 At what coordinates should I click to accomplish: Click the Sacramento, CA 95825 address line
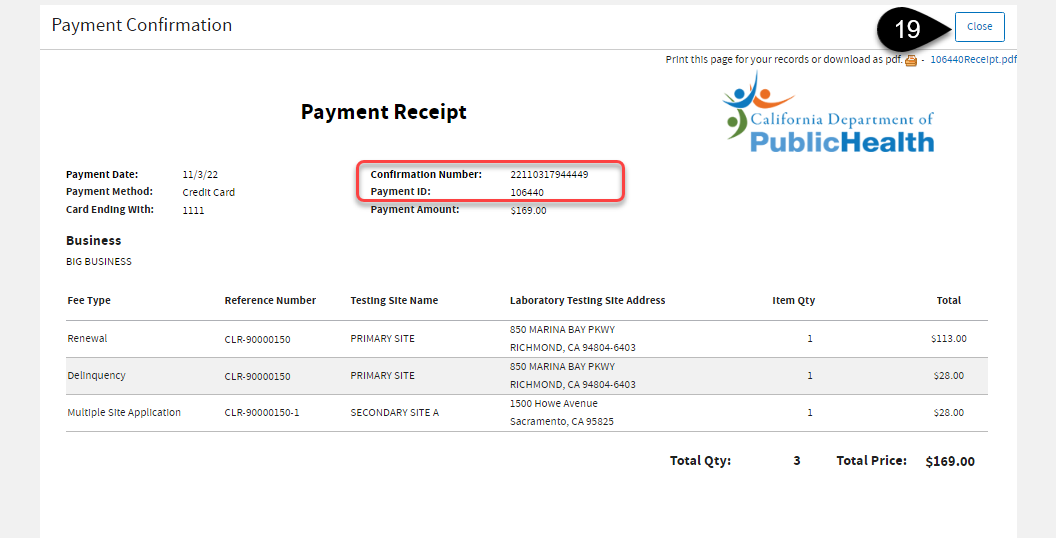click(562, 422)
